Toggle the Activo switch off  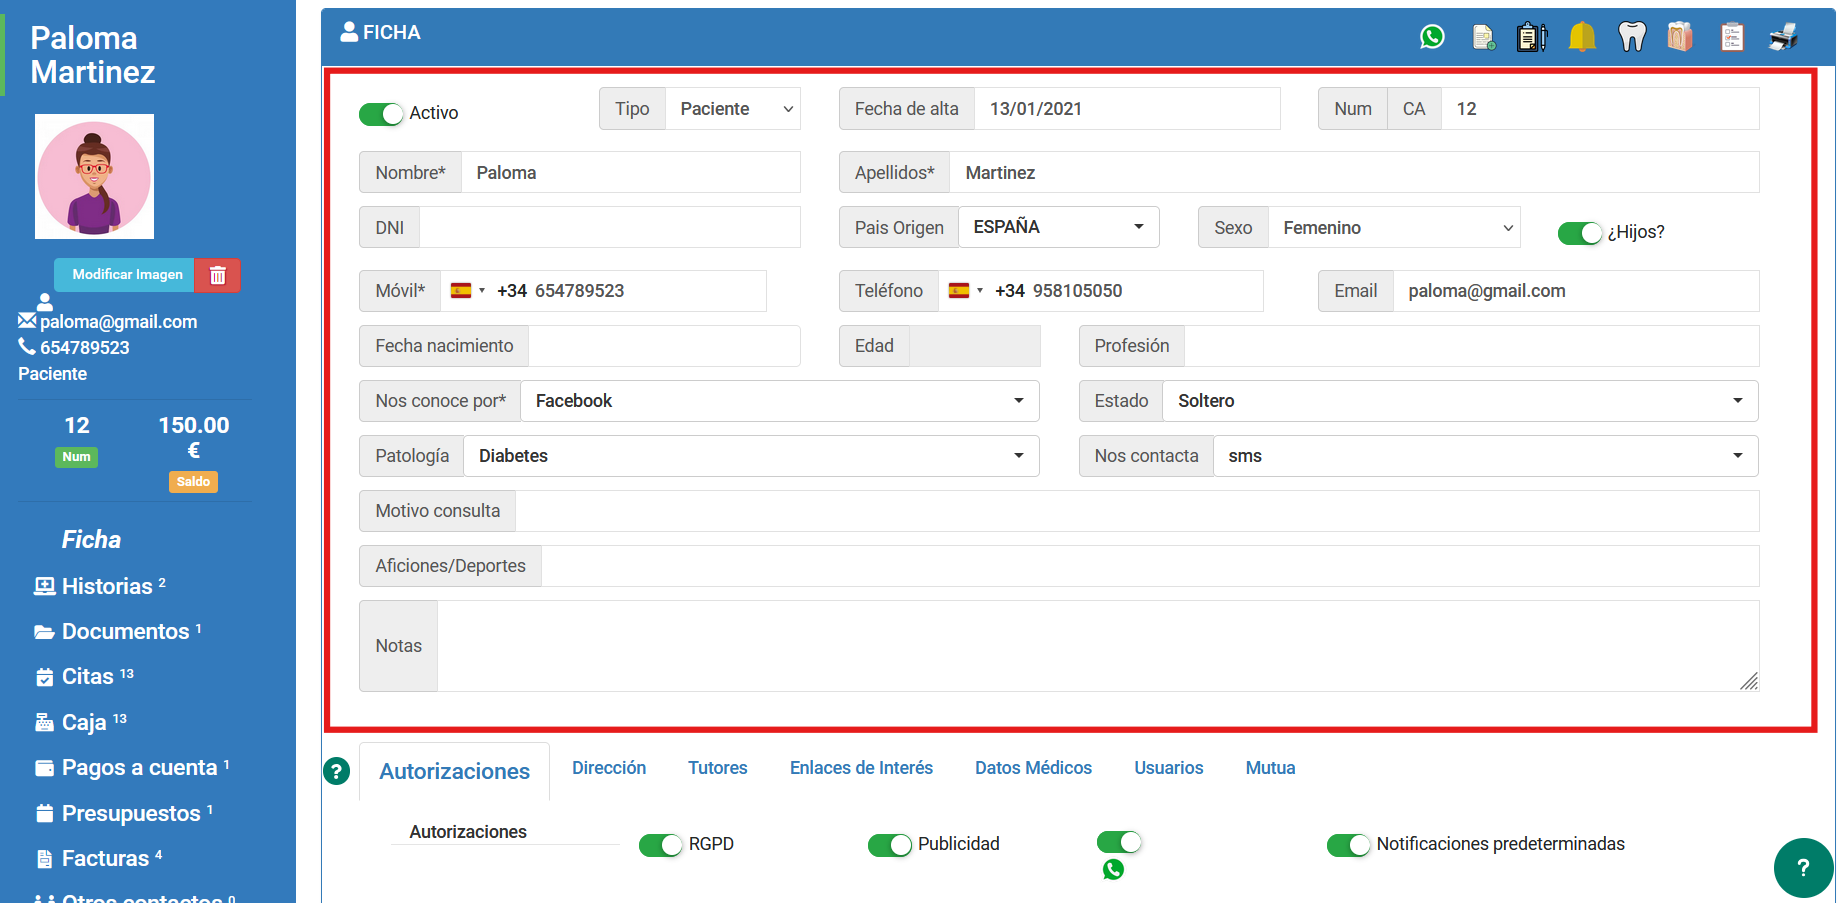click(x=381, y=114)
